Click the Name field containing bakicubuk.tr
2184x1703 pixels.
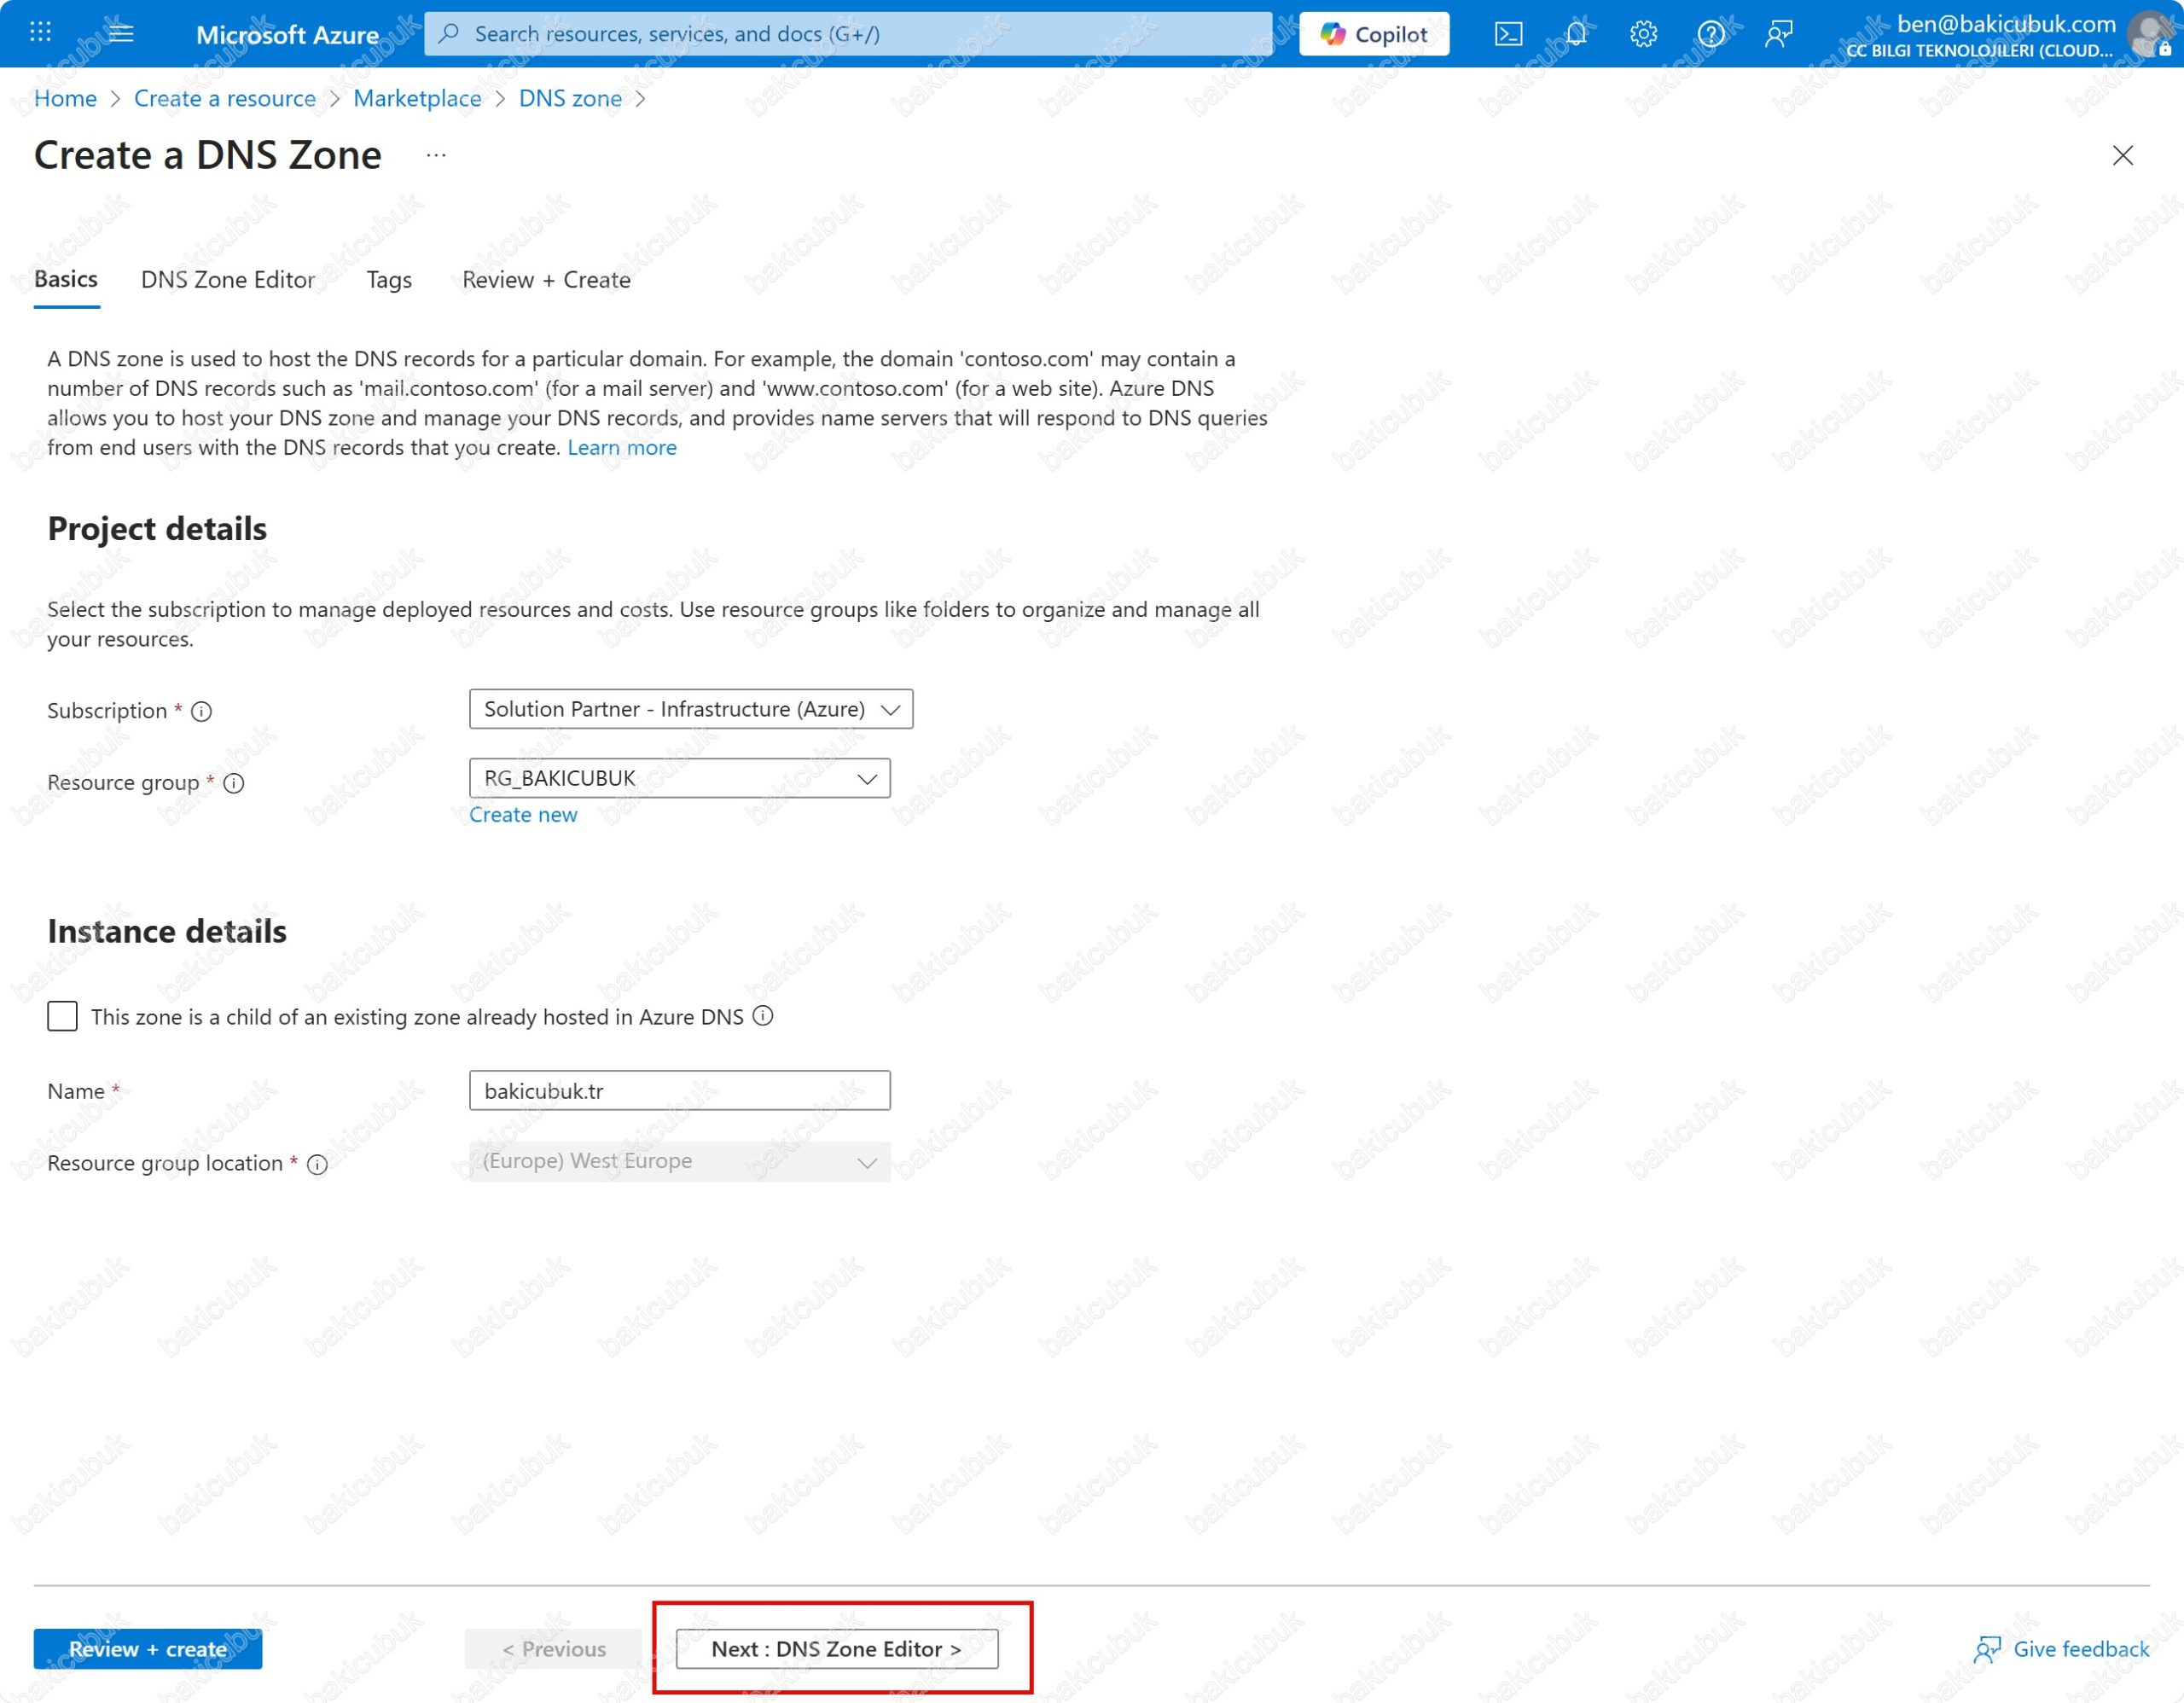point(679,1091)
